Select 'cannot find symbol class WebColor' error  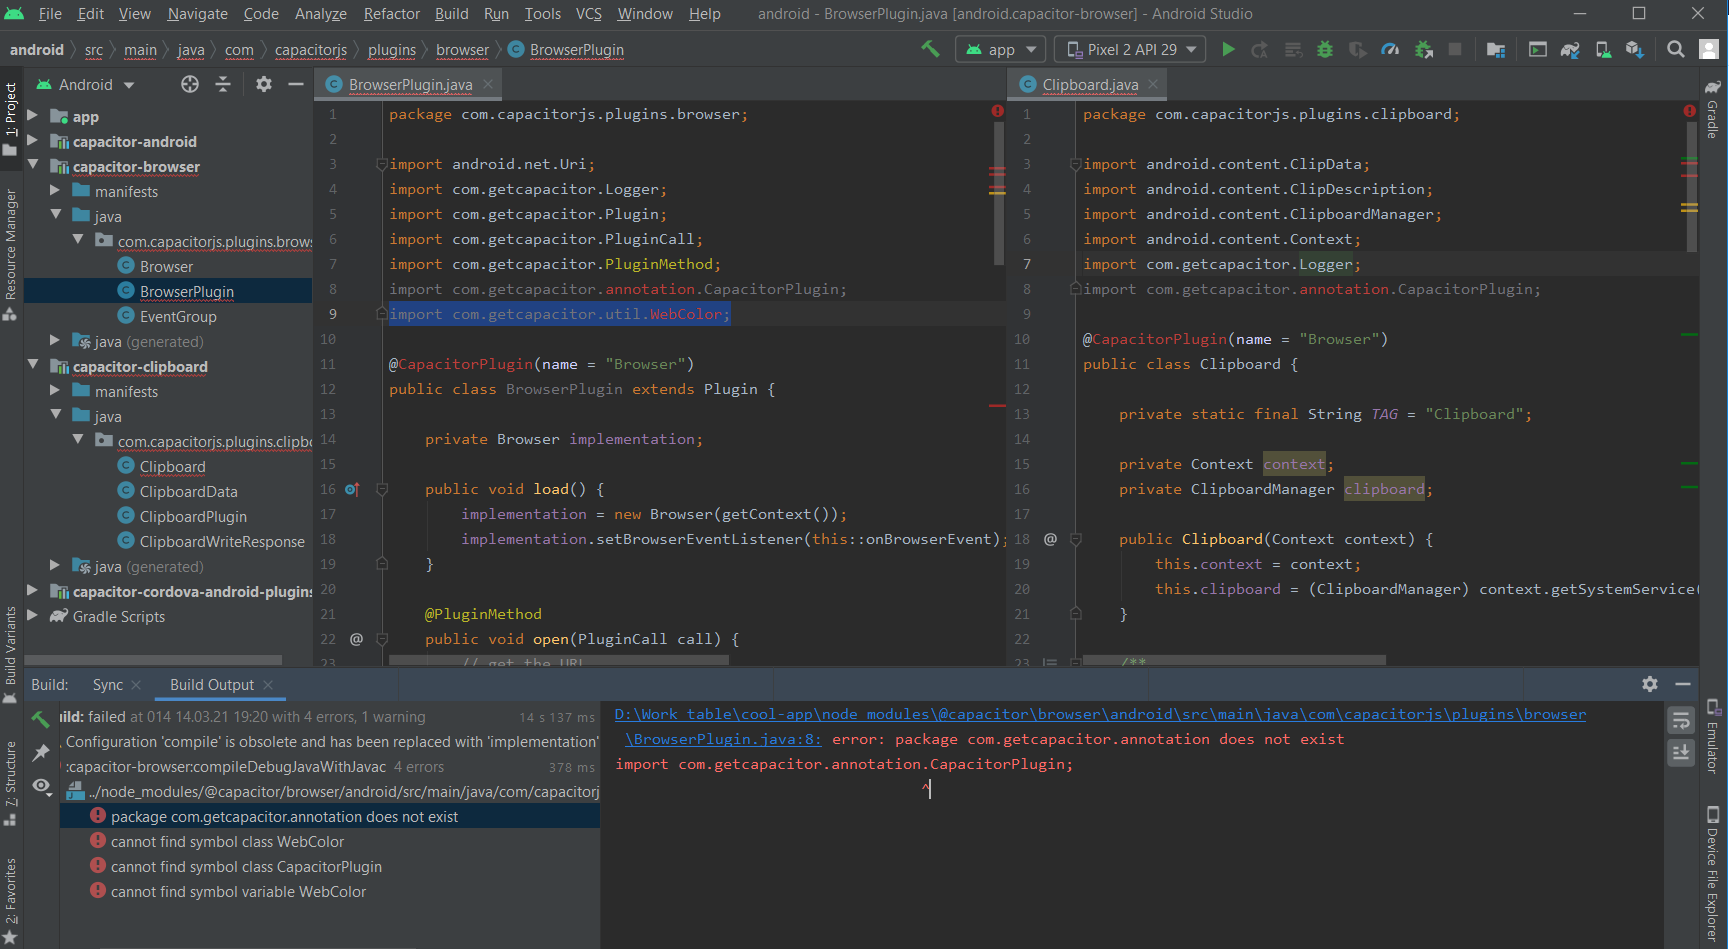227,842
